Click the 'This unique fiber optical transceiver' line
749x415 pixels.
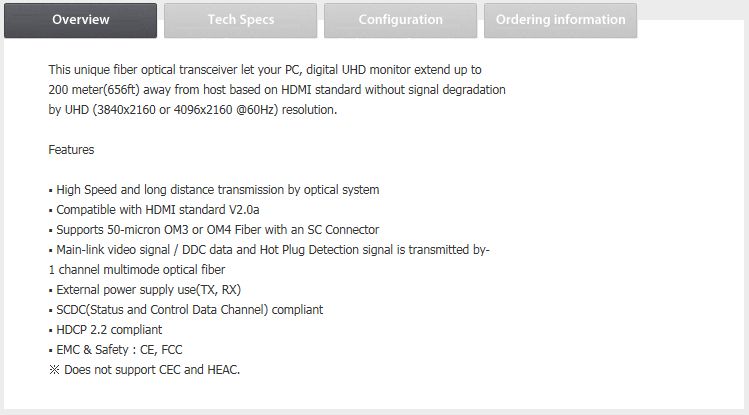tap(265, 70)
